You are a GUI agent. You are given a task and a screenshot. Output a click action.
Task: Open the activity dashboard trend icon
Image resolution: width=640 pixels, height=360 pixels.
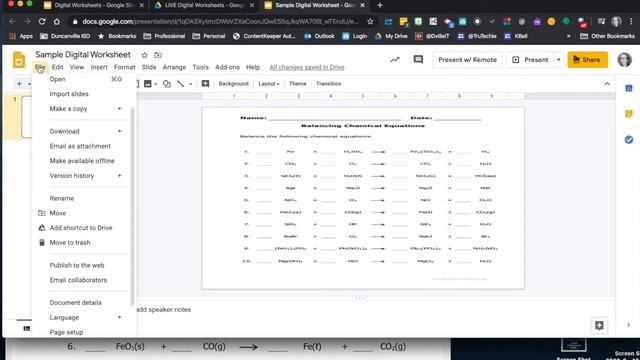pos(395,60)
